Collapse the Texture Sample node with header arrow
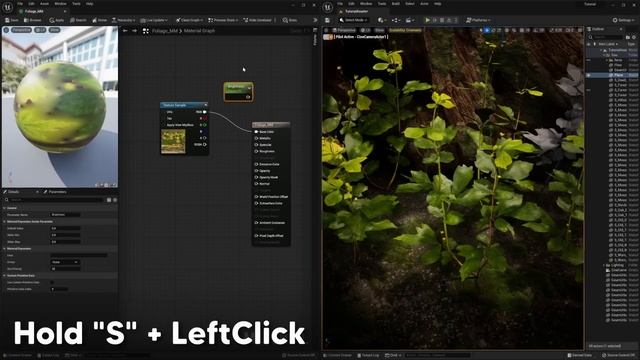640x360 pixels. pyautogui.click(x=206, y=105)
